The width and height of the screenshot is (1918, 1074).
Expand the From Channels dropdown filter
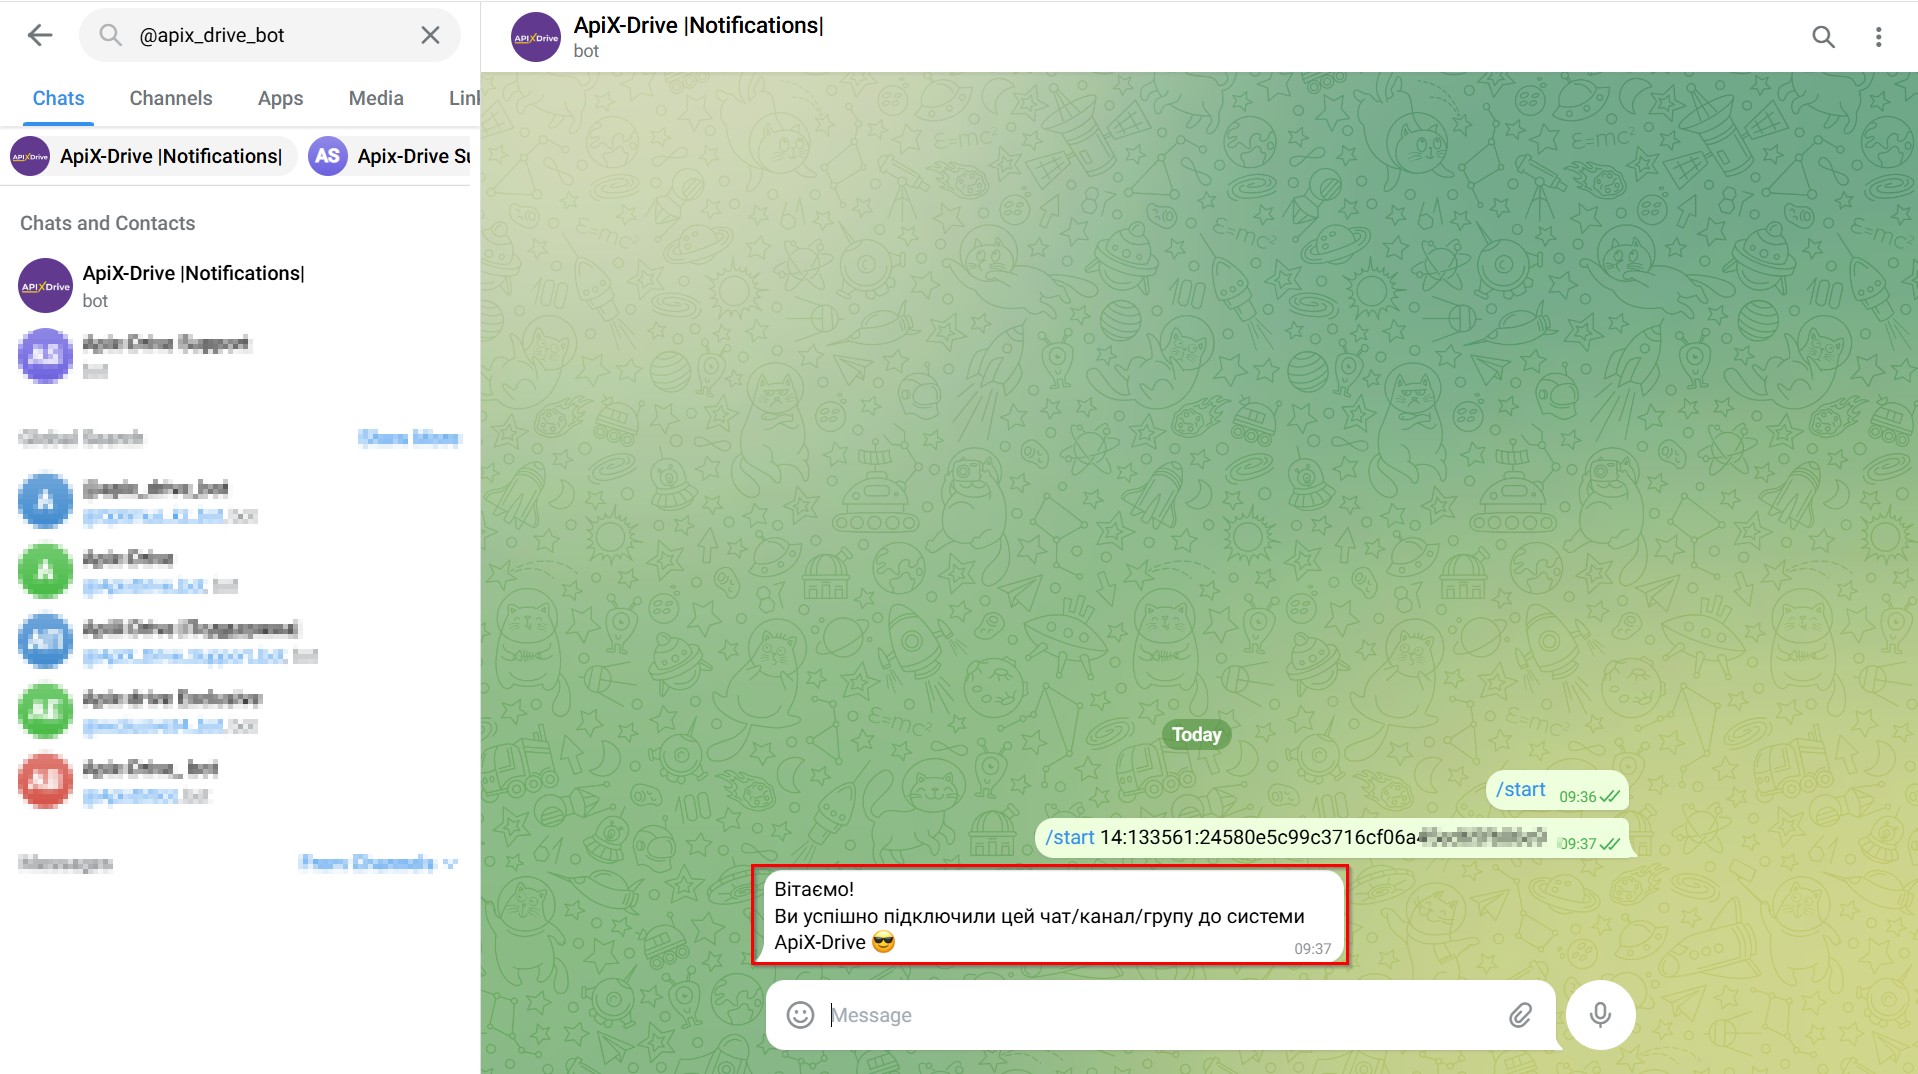tap(378, 862)
